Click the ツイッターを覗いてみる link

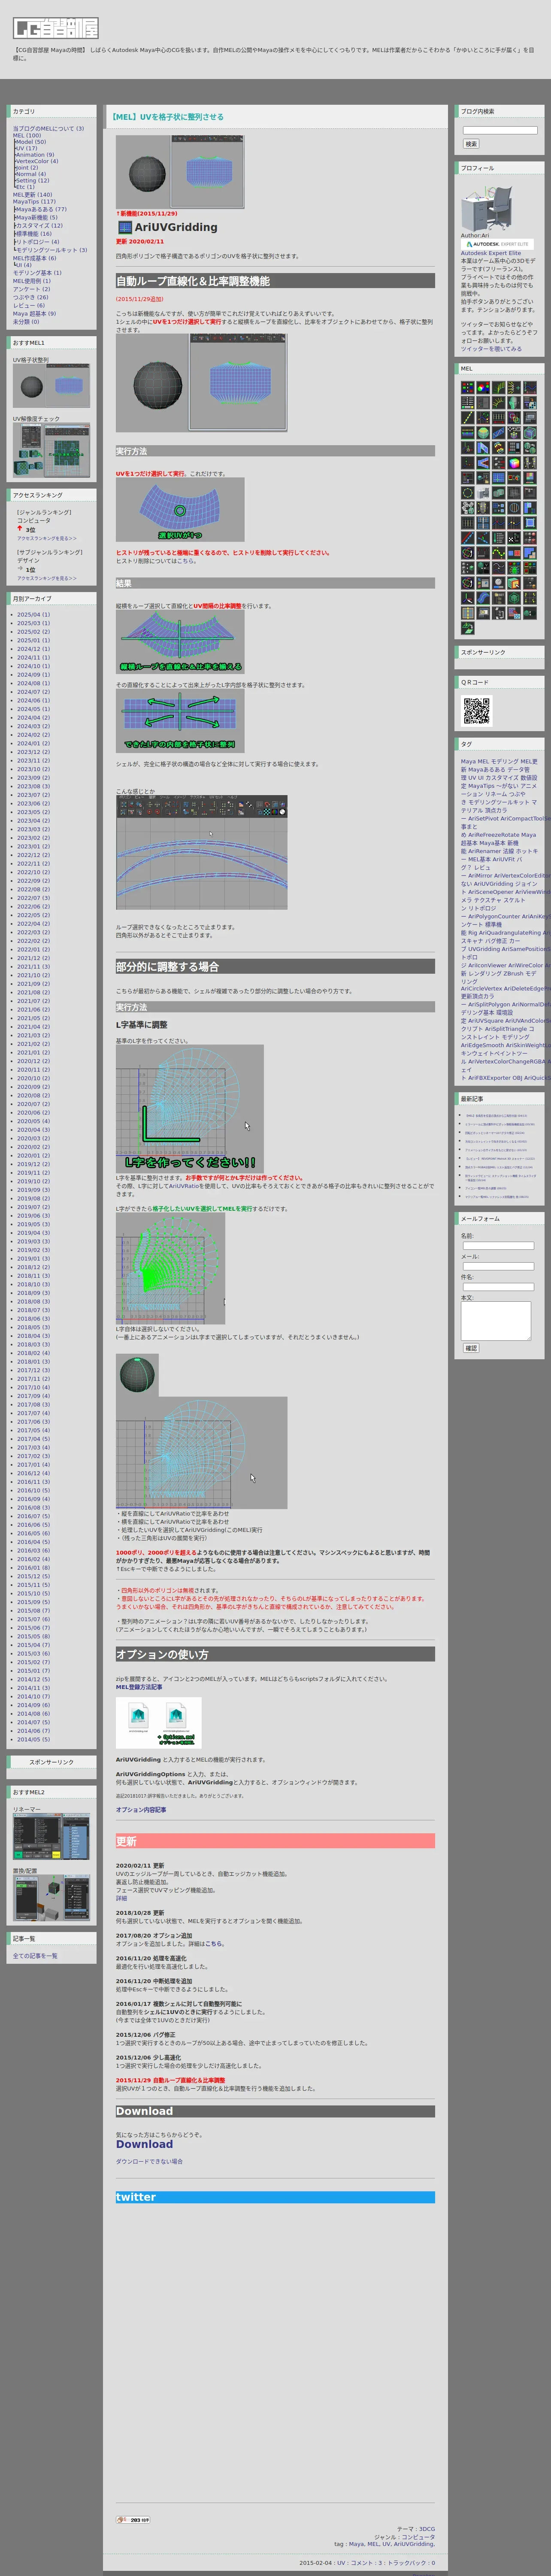pyautogui.click(x=491, y=349)
